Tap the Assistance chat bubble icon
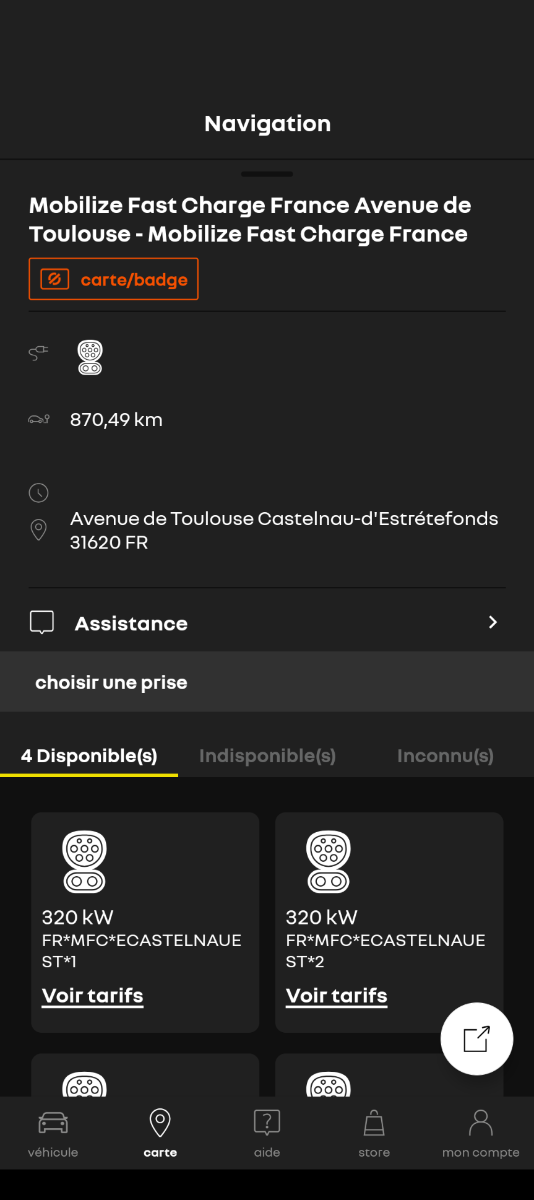 [42, 623]
